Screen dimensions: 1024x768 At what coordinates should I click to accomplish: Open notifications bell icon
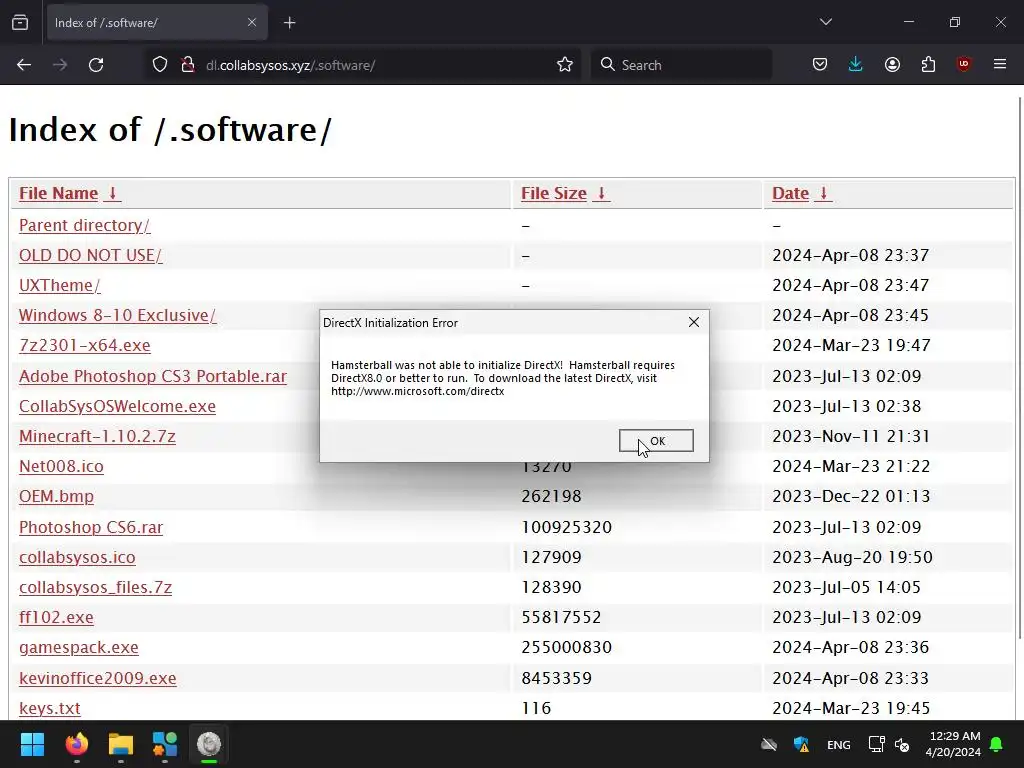997,744
